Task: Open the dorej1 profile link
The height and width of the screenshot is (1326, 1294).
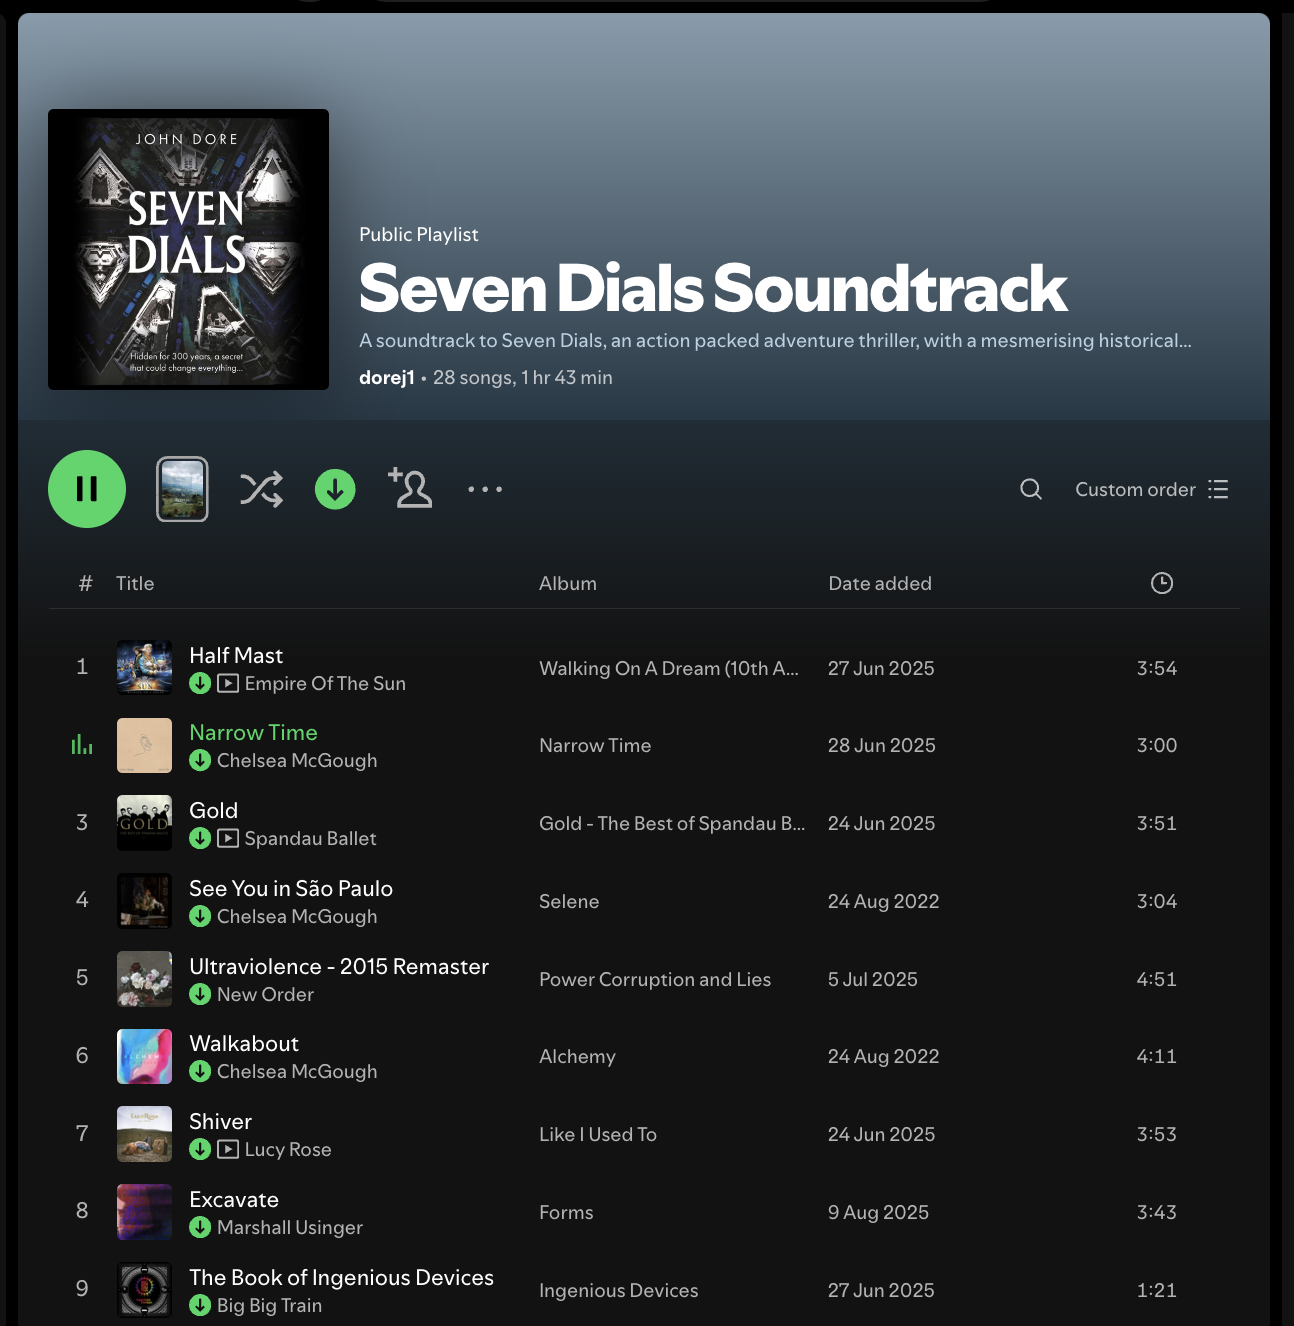Action: point(387,378)
